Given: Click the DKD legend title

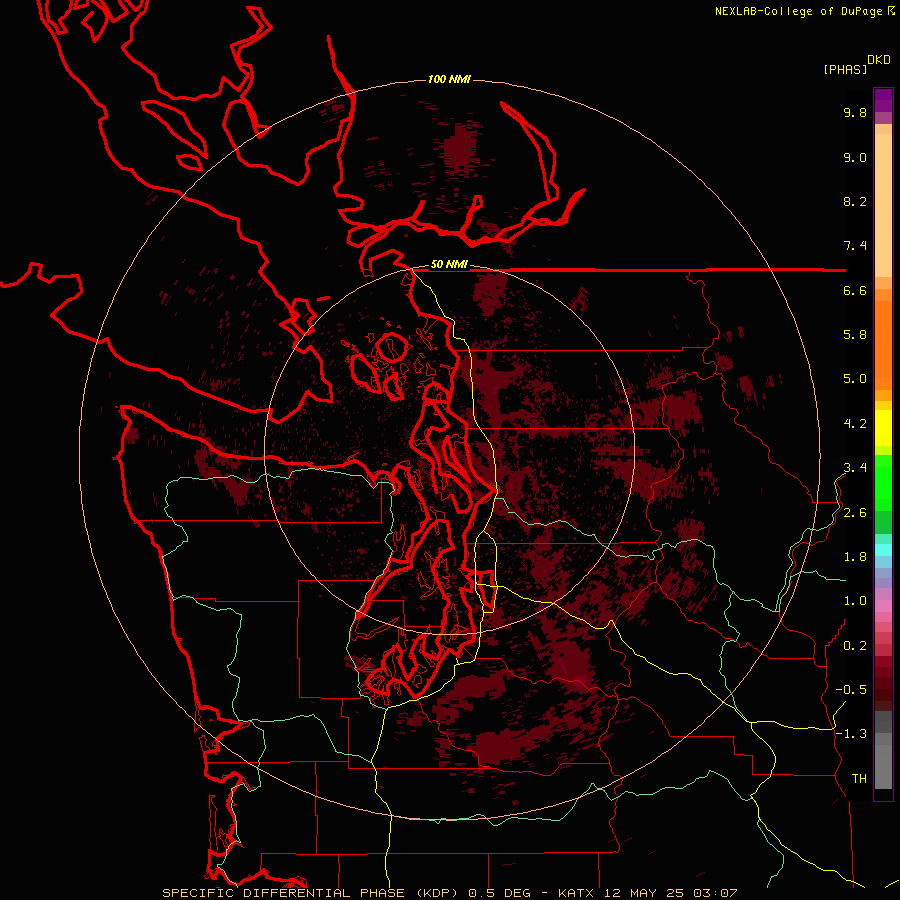Looking at the screenshot, I should click(879, 60).
